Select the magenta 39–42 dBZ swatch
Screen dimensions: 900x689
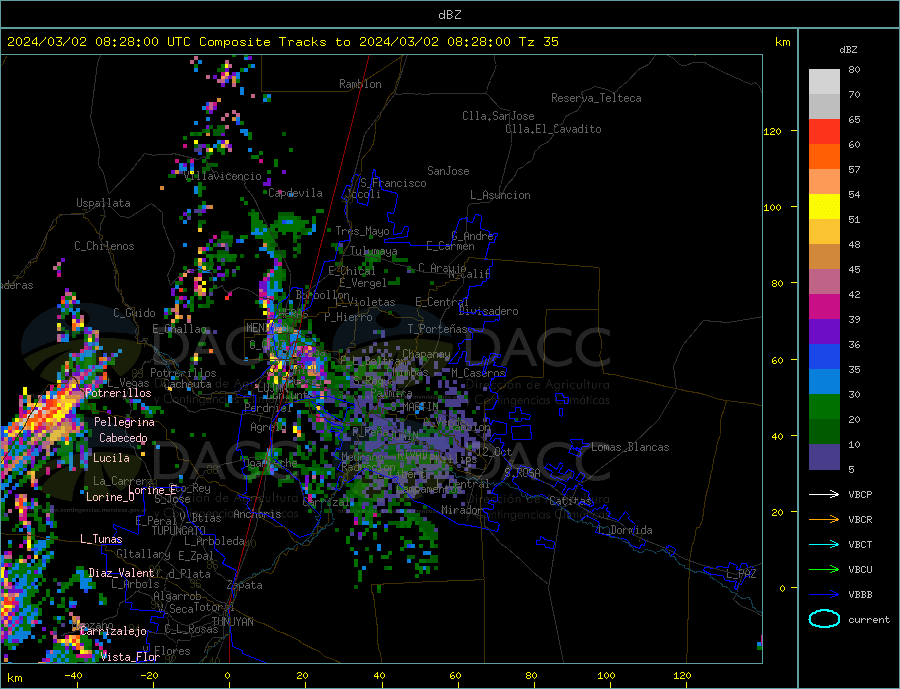pos(824,307)
